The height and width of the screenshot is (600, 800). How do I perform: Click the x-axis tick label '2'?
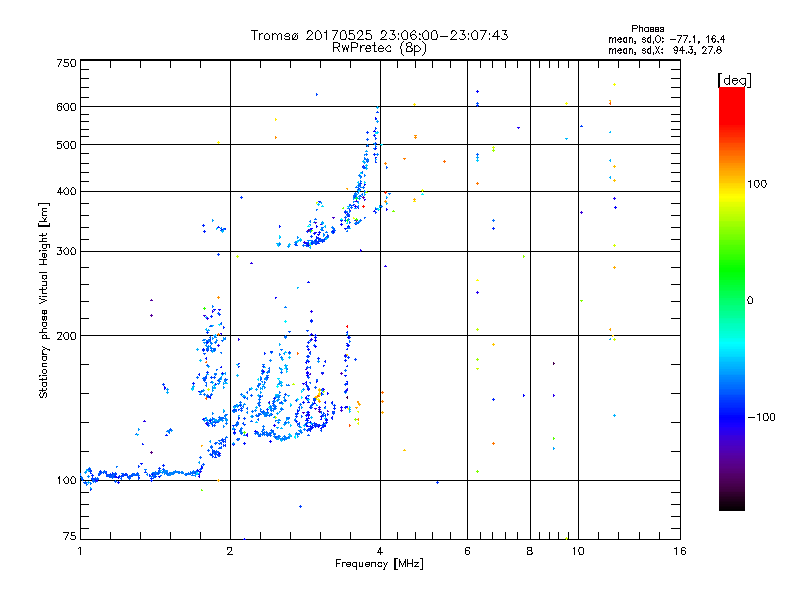(230, 551)
